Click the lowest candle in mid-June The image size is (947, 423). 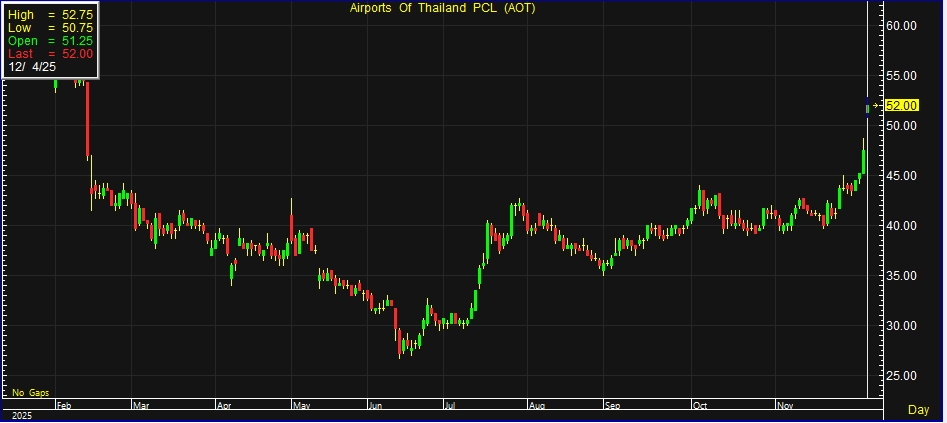400,345
